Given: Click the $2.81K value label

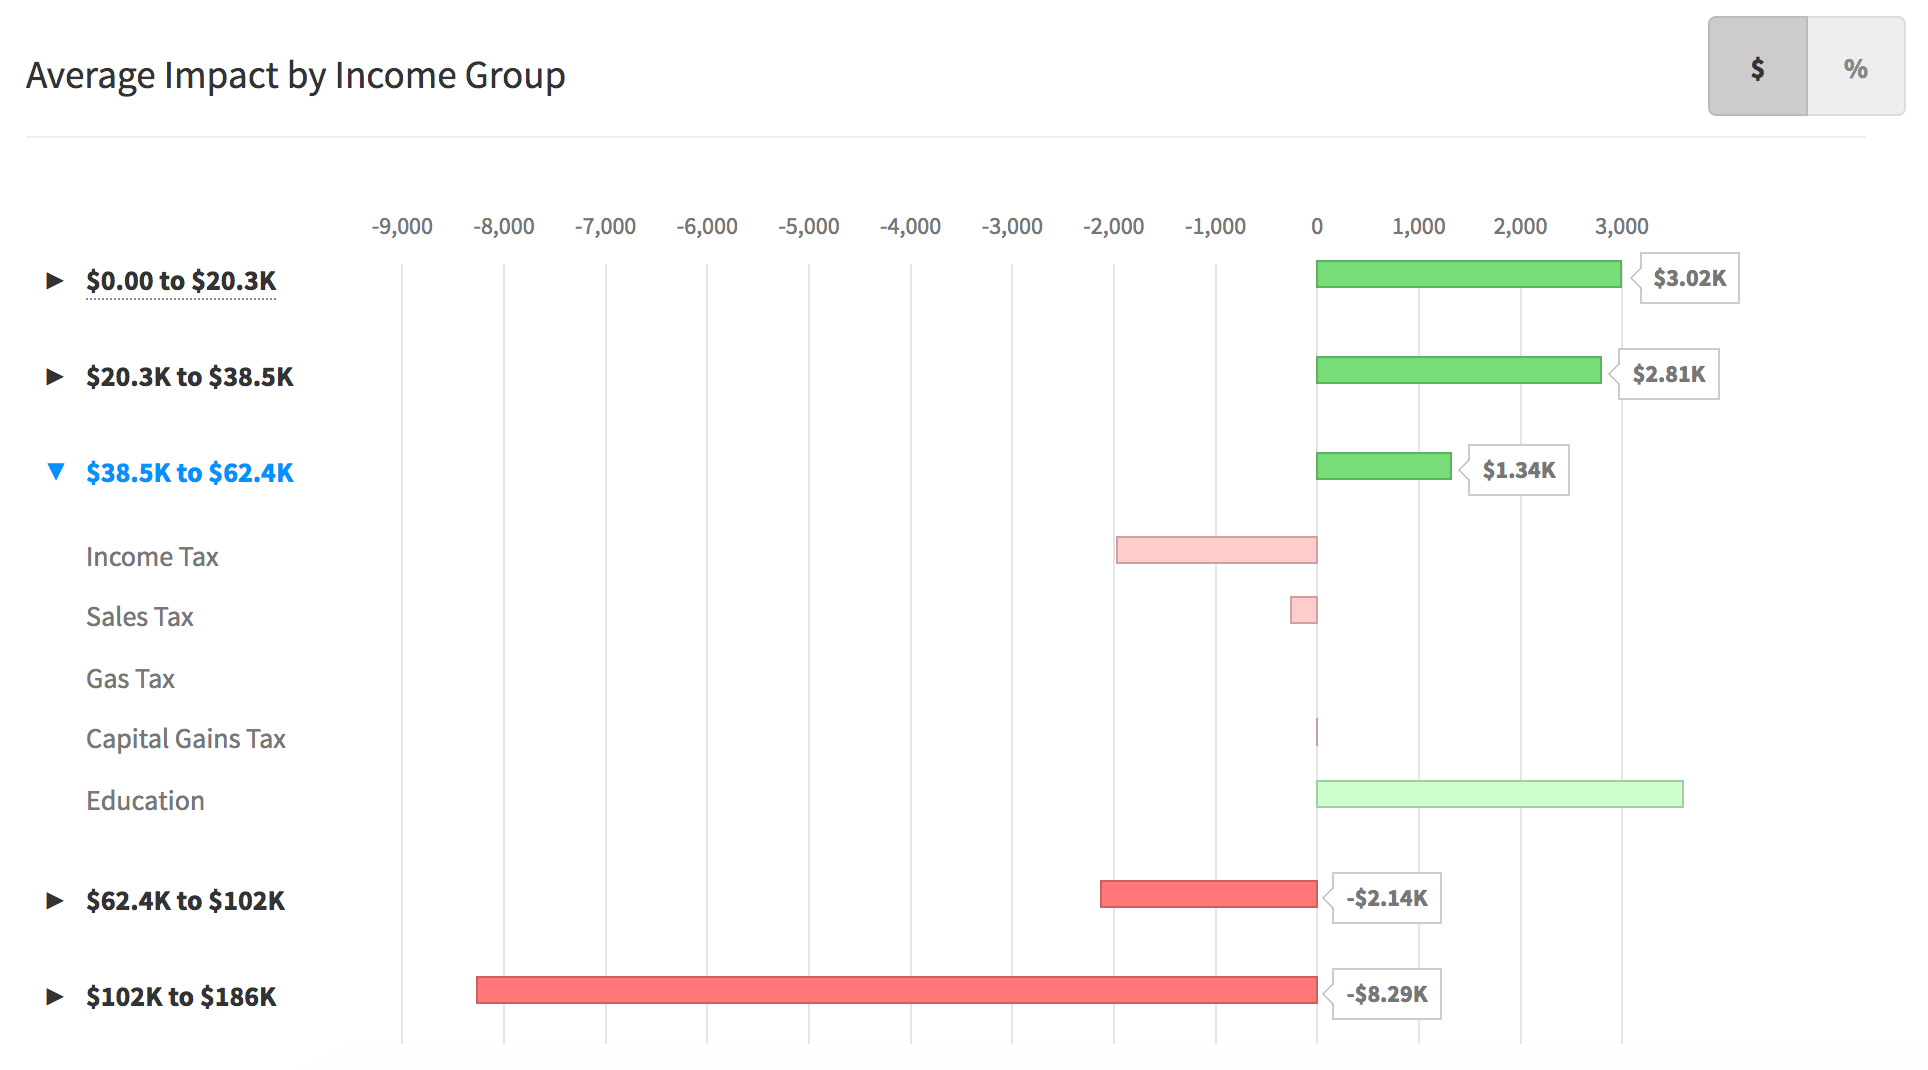Looking at the screenshot, I should click(x=1668, y=374).
